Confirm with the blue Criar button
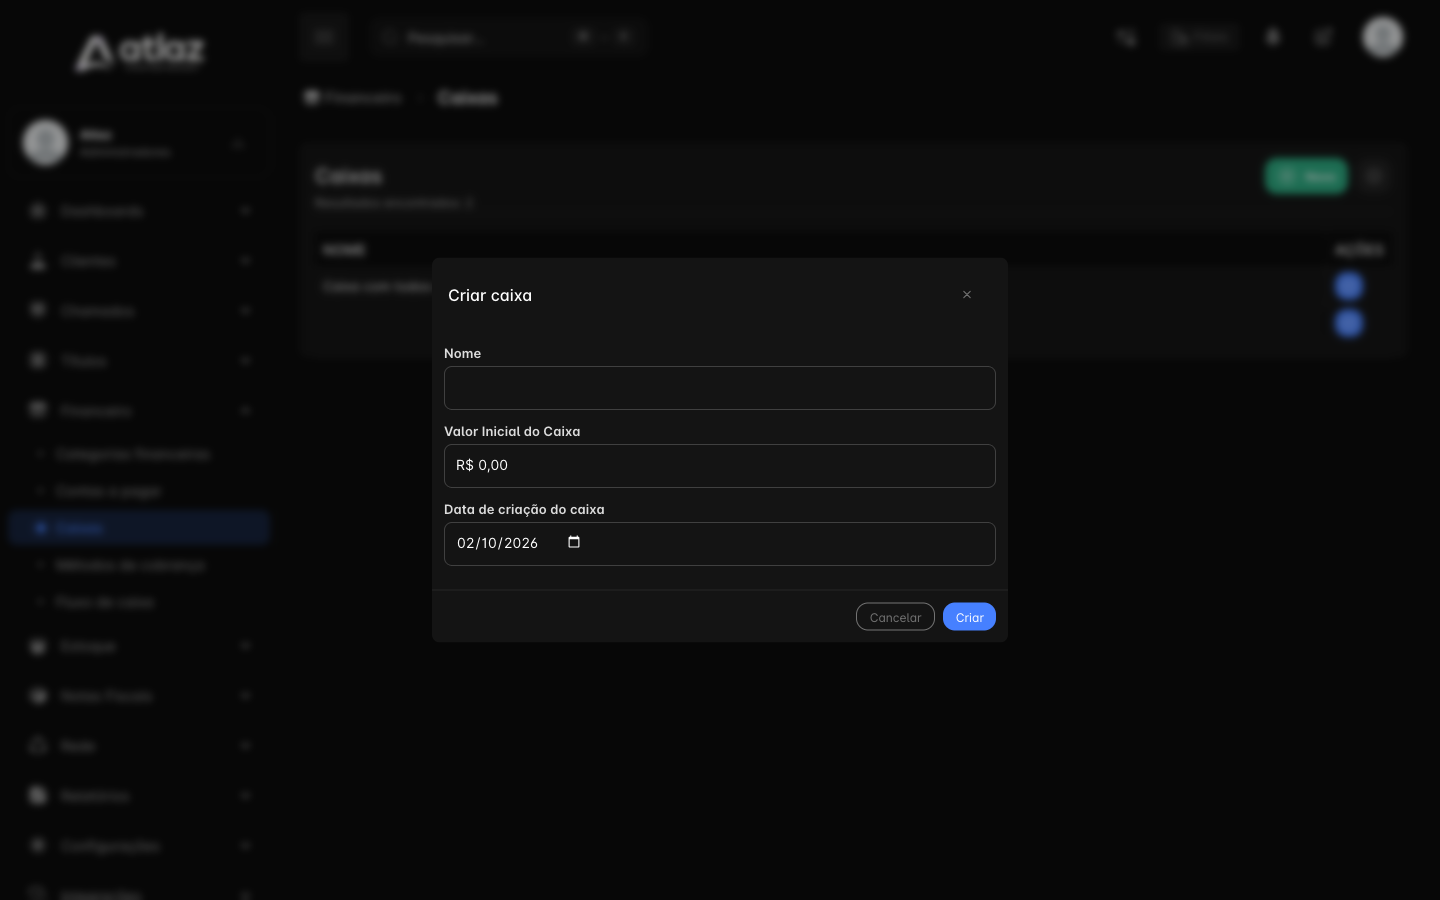The image size is (1440, 900). (969, 617)
